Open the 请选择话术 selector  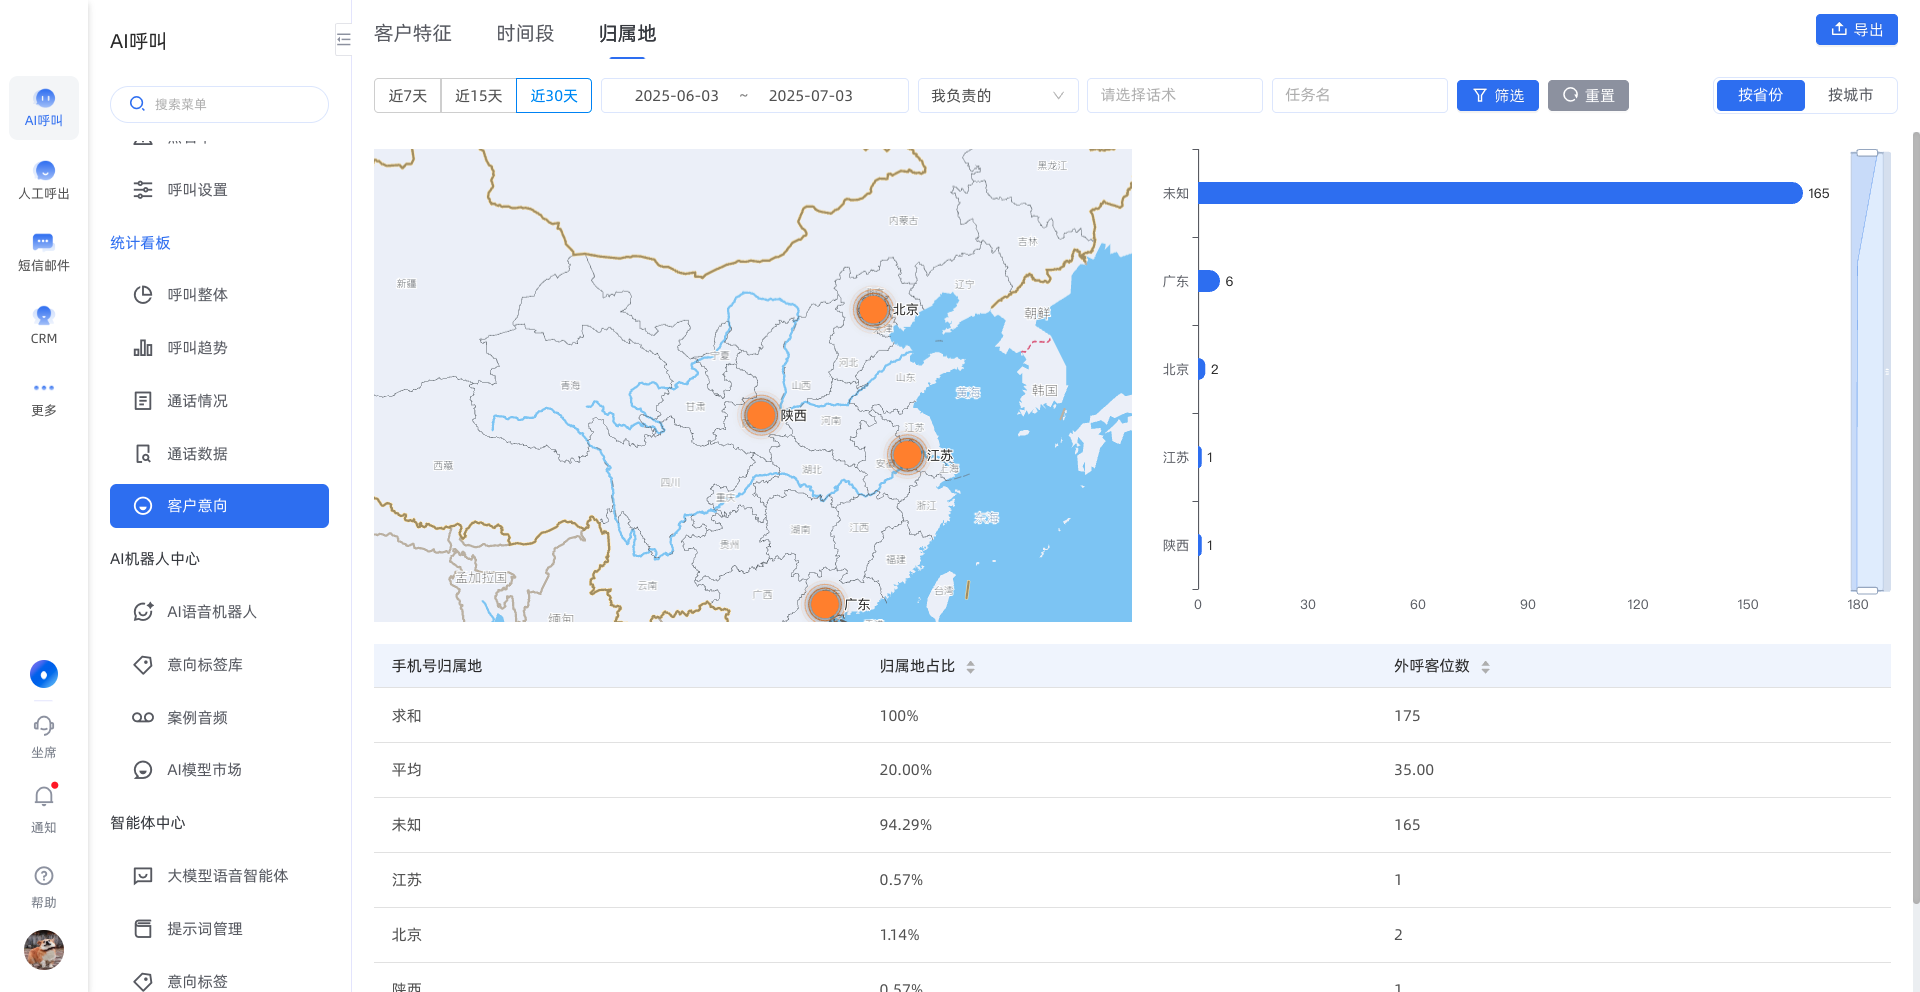pos(1174,96)
